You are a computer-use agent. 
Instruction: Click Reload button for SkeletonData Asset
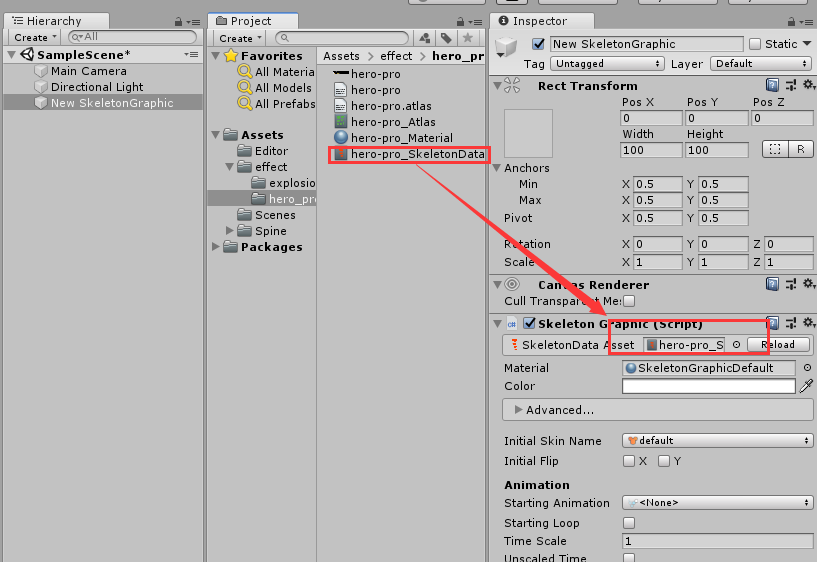pyautogui.click(x=778, y=345)
